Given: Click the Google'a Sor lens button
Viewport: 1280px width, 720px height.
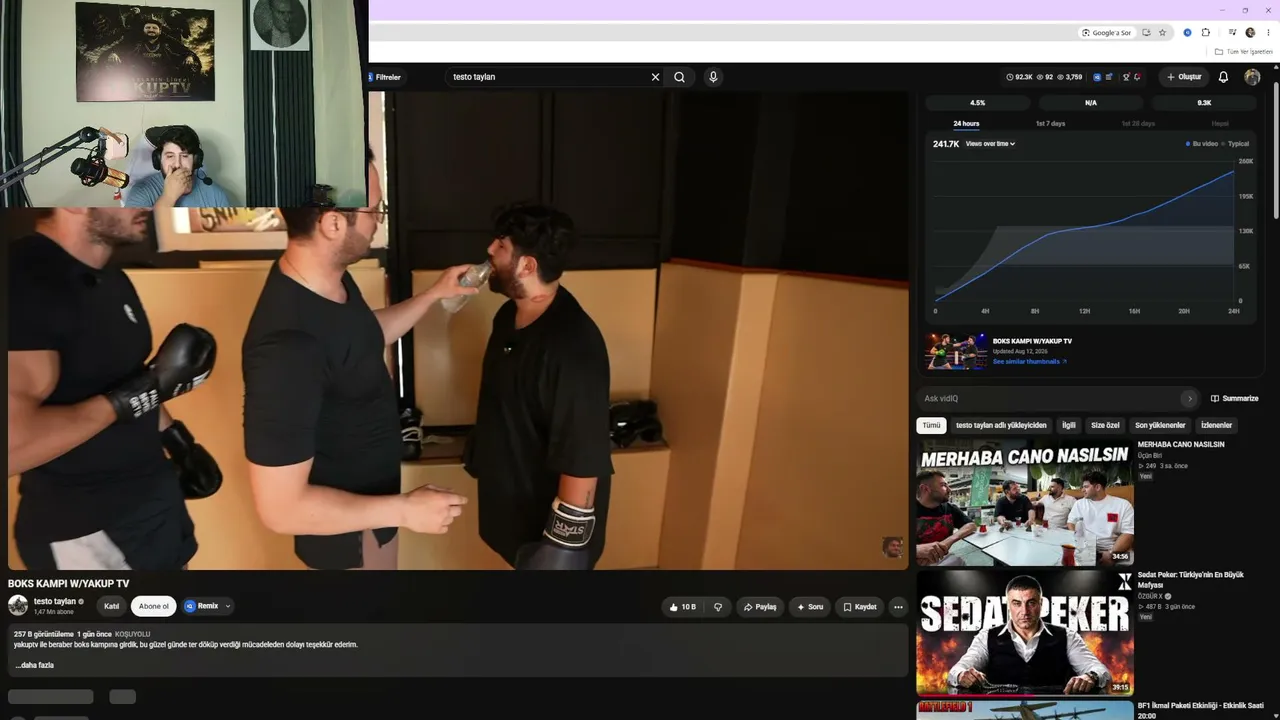Looking at the screenshot, I should (1107, 33).
